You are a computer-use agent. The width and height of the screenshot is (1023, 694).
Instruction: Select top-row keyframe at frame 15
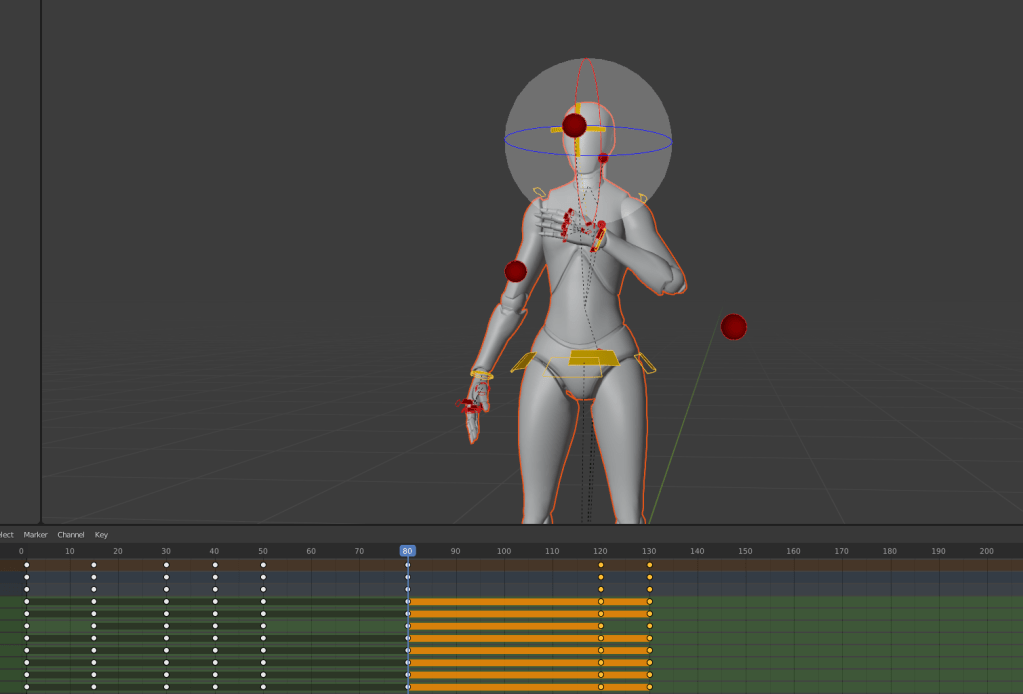[x=94, y=565]
